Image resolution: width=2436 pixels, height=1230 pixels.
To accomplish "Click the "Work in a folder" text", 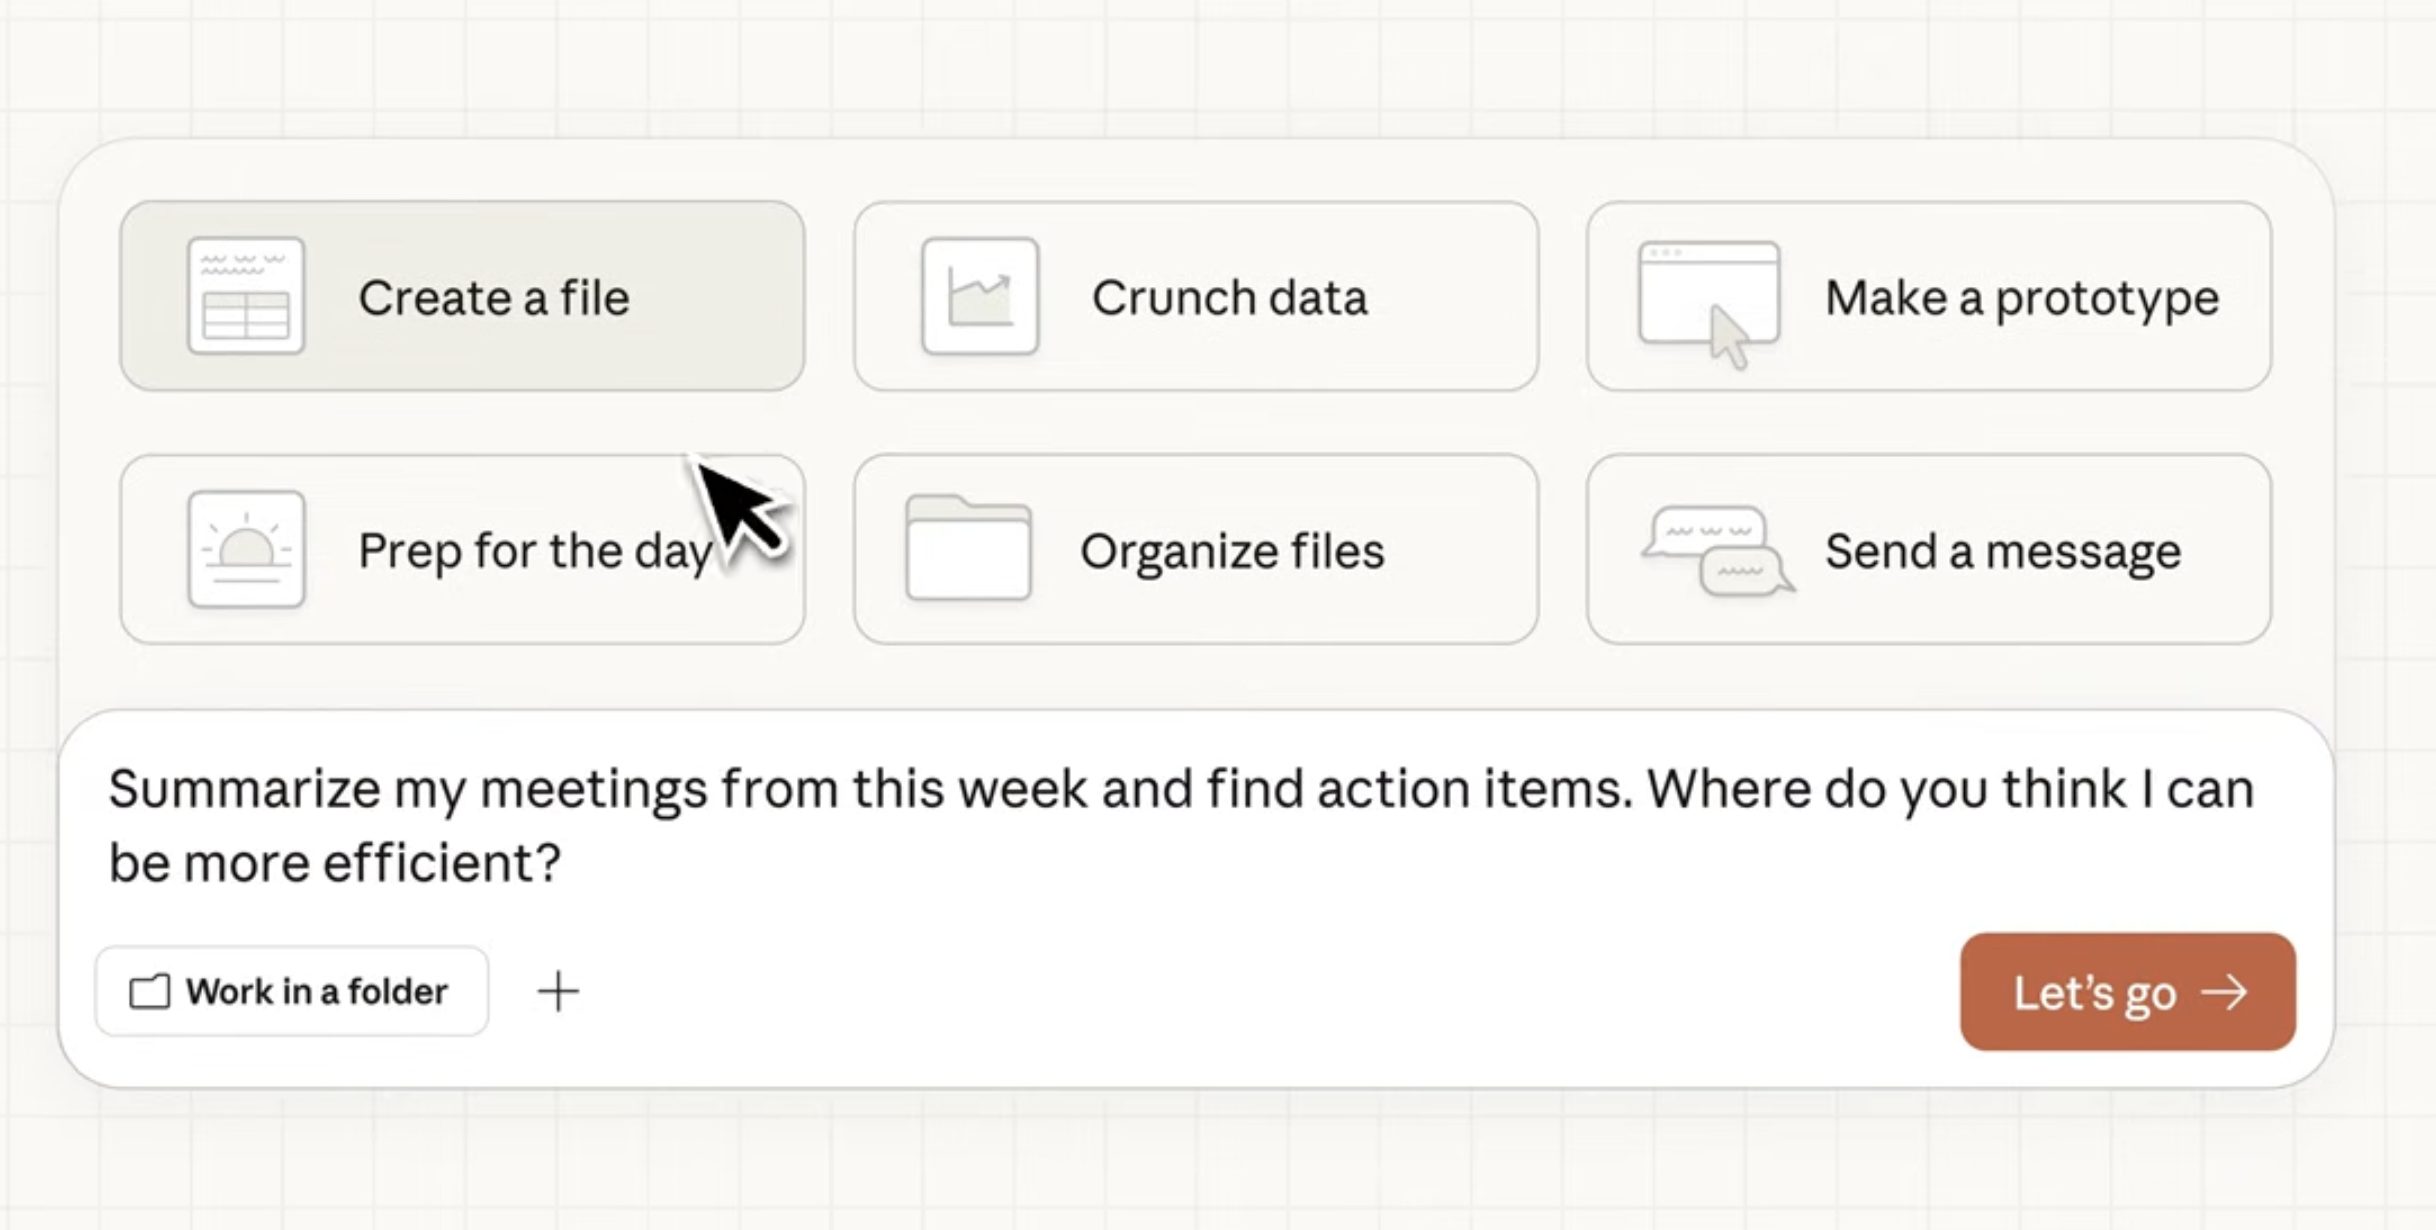I will (317, 992).
